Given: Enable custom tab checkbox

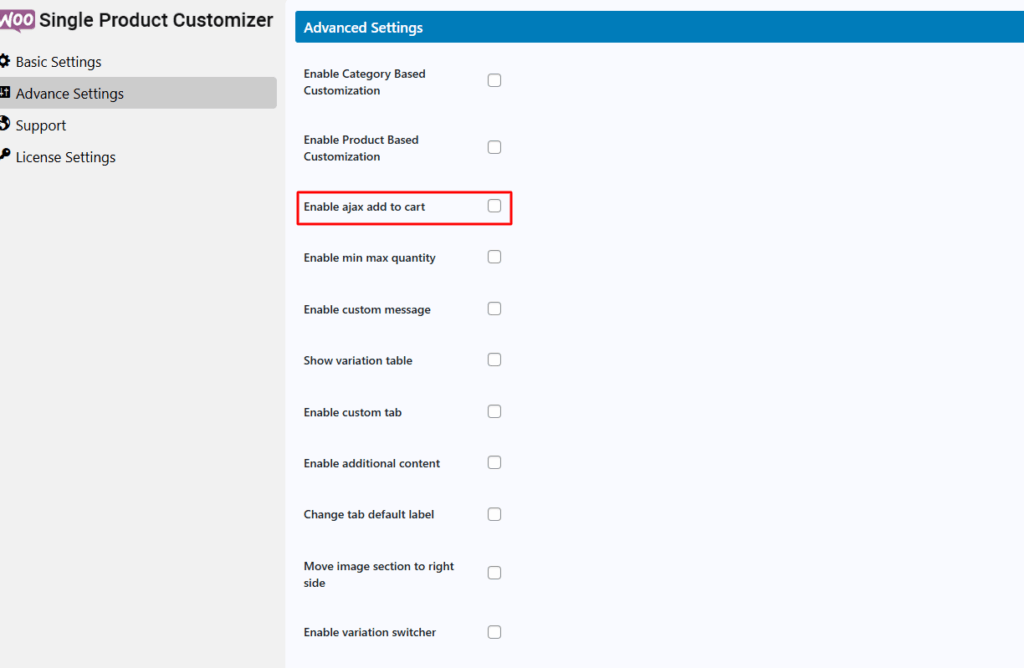Looking at the screenshot, I should [494, 411].
